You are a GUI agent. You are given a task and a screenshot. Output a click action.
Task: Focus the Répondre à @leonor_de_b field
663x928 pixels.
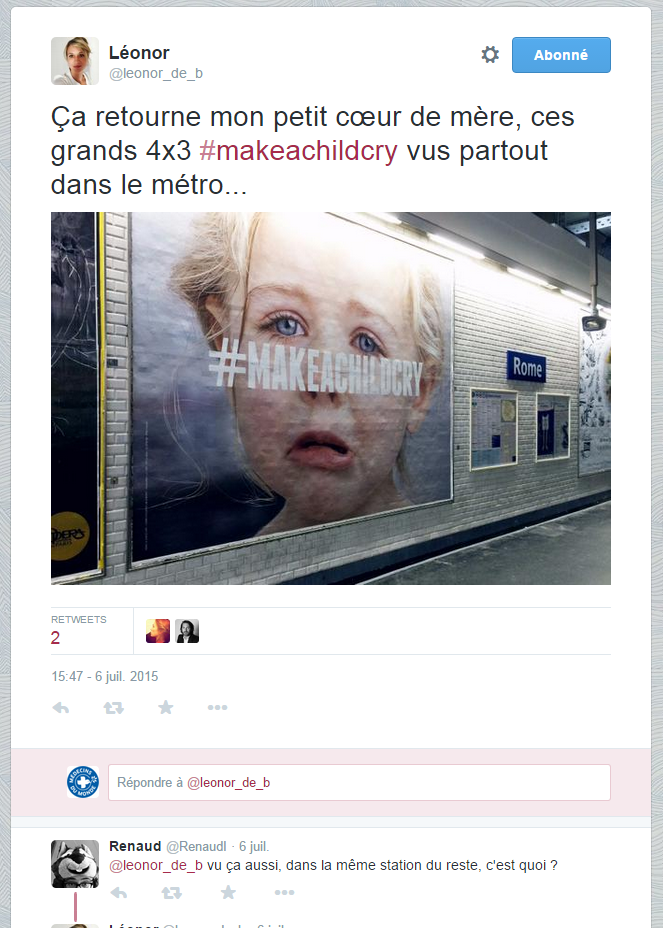click(x=359, y=782)
